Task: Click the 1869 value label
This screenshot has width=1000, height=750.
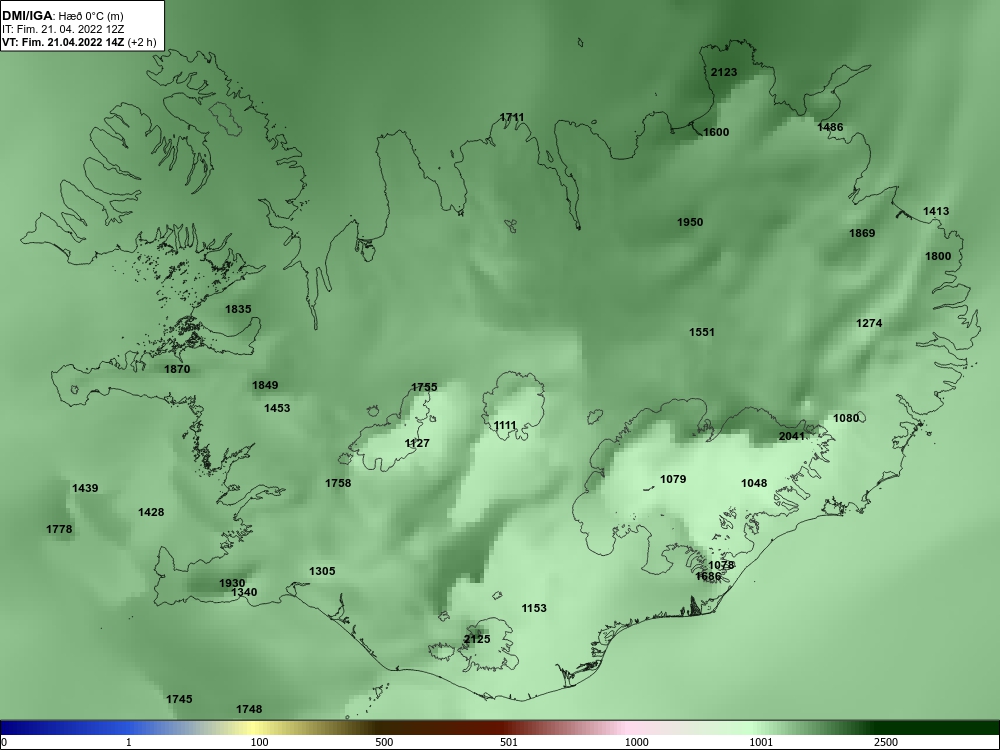Action: 862,233
